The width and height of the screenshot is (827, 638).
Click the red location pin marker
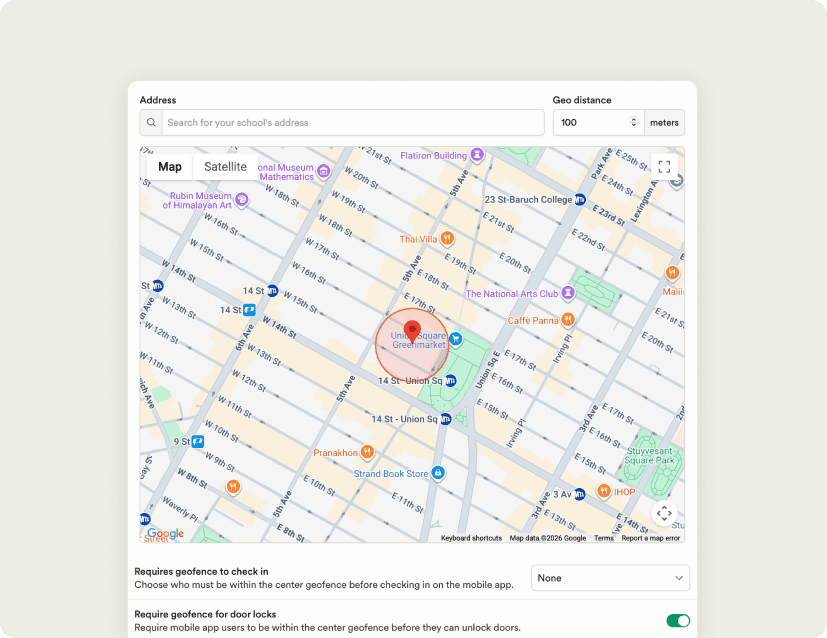pos(412,332)
